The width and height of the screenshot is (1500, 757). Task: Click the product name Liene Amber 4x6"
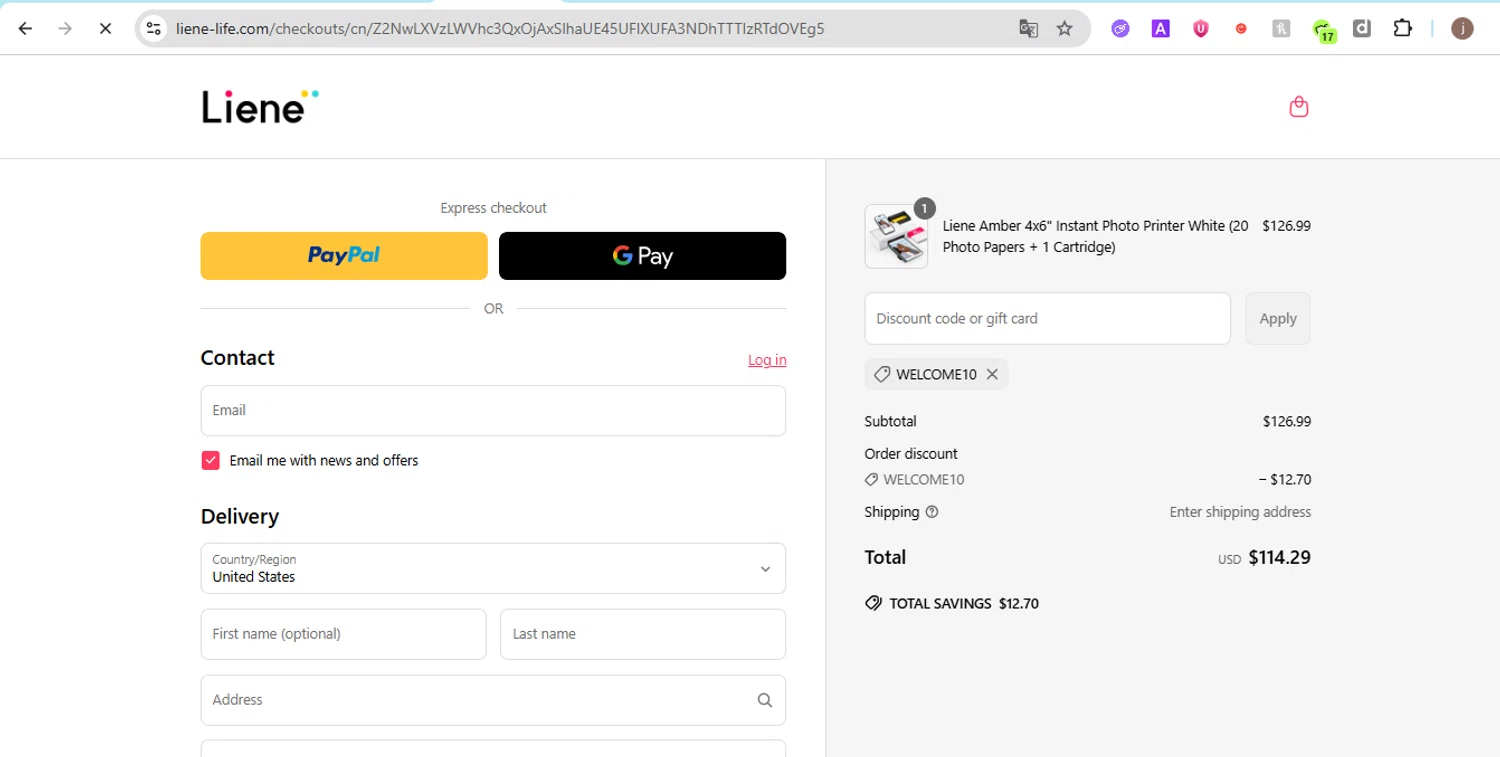coord(1095,236)
